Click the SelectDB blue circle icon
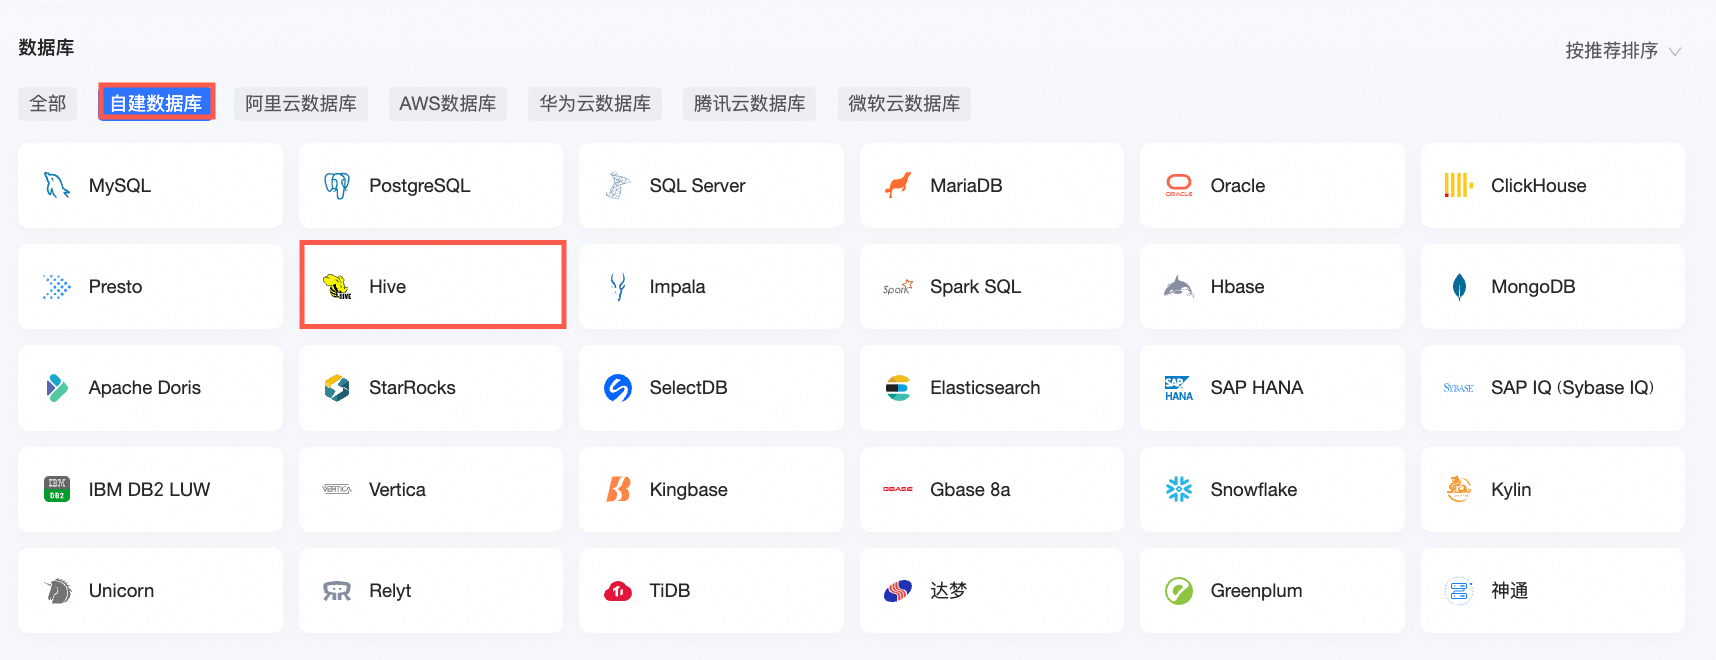 tap(618, 388)
